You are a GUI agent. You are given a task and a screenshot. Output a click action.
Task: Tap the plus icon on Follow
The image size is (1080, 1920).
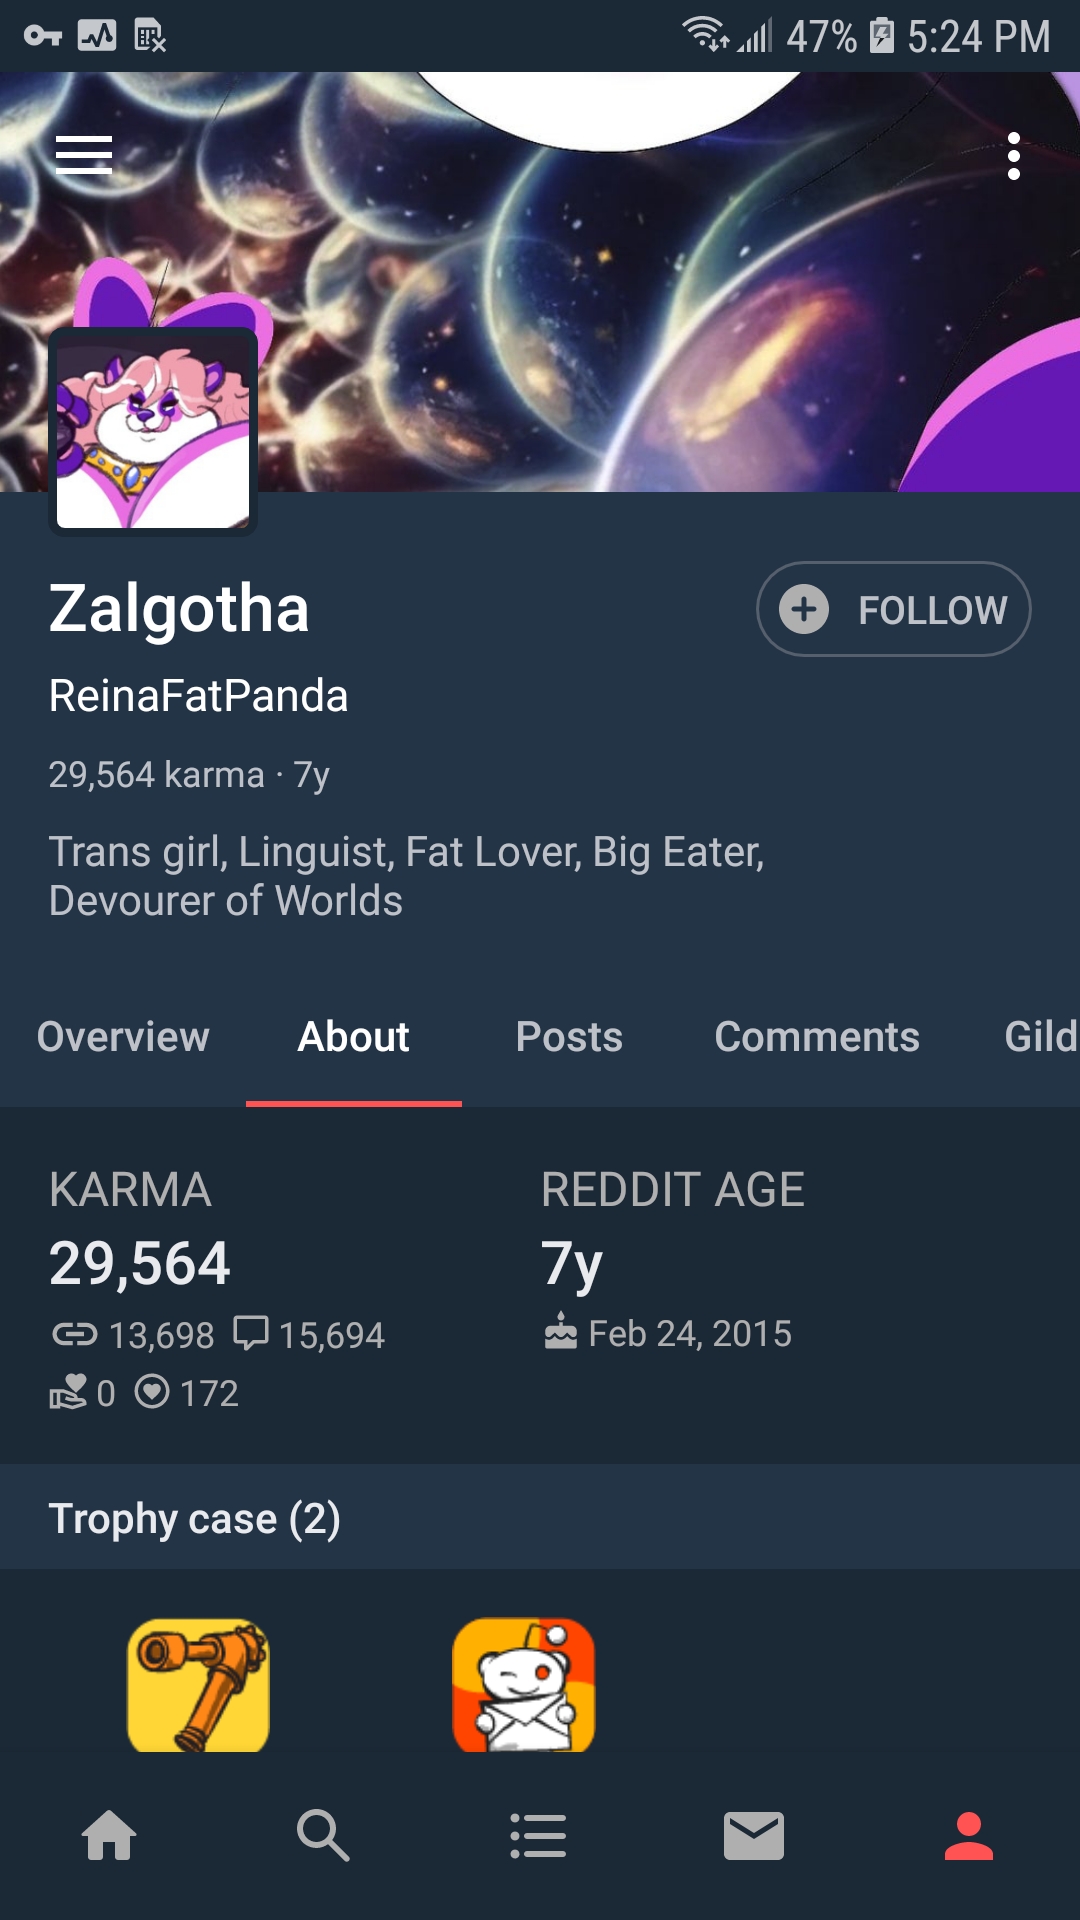pyautogui.click(x=804, y=609)
